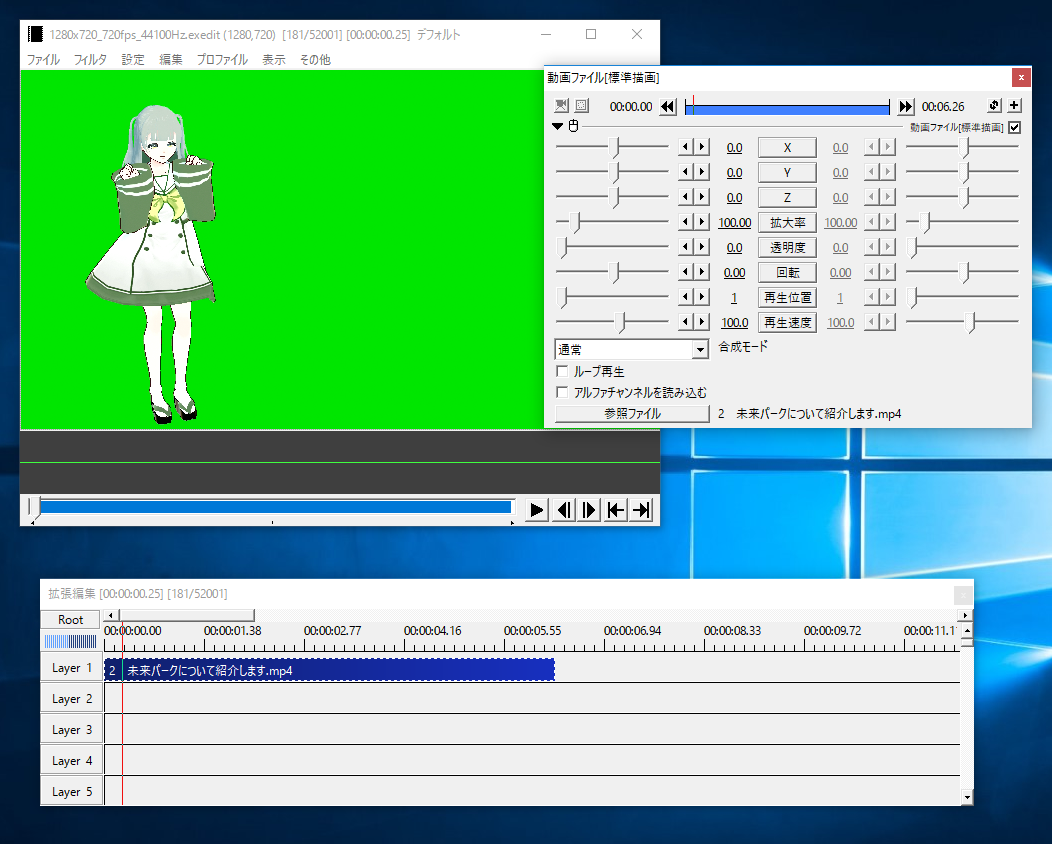1052x844 pixels.
Task: Toggle Layer 3 visibility in the timeline
Action: [71, 730]
